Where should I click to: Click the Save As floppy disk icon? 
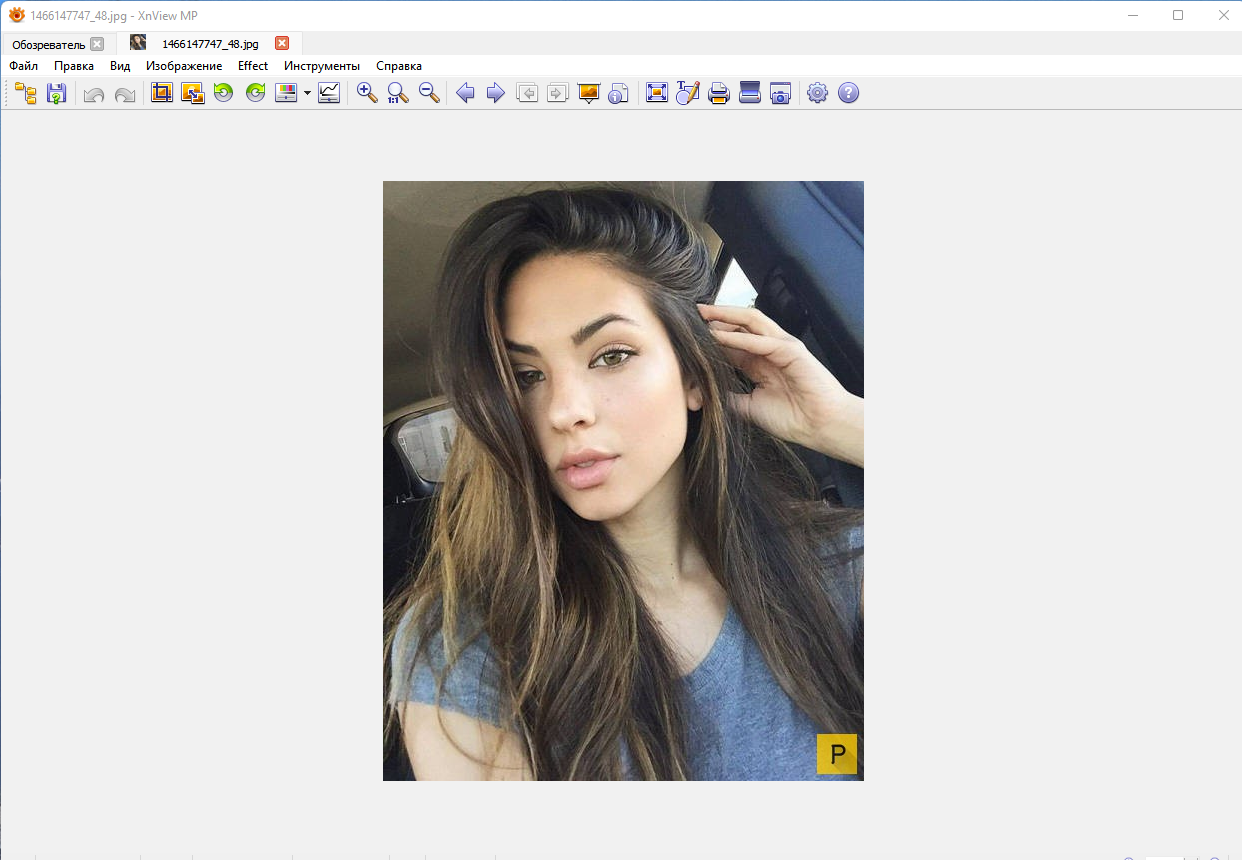click(56, 94)
